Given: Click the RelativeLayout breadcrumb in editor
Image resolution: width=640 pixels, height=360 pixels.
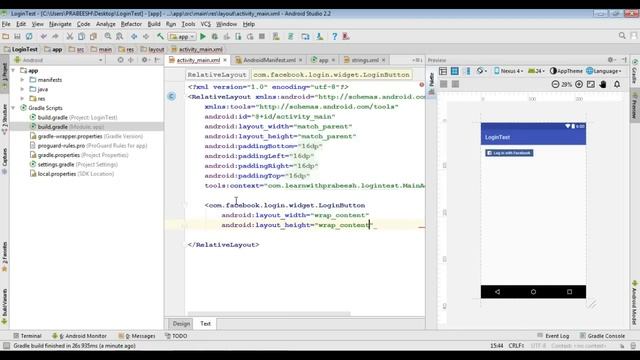Looking at the screenshot, I should (217, 75).
